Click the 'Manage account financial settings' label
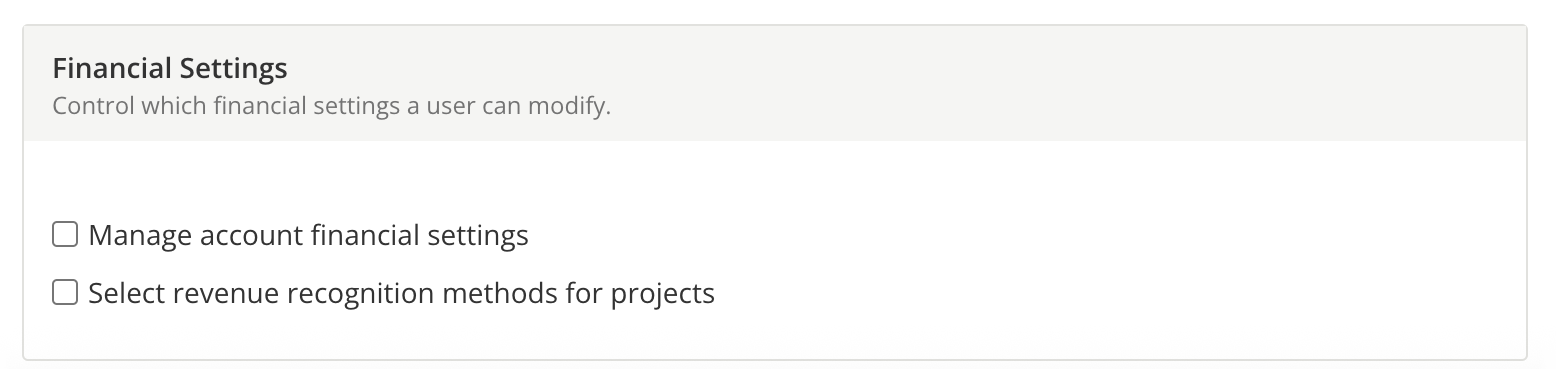Screen dimensions: 1556x390 tap(308, 236)
